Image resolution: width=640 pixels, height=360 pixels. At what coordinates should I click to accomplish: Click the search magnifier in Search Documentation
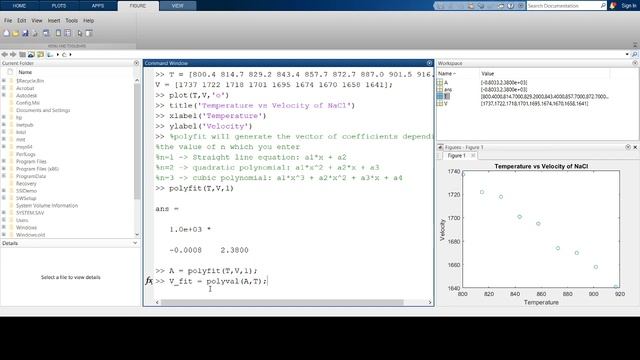tap(603, 6)
